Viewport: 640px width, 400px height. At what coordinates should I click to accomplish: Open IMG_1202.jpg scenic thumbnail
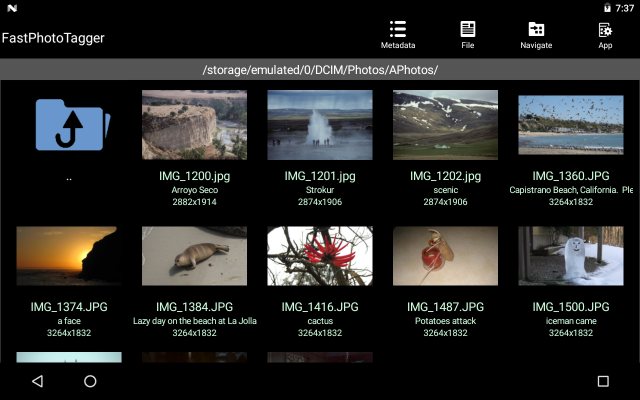[445, 125]
